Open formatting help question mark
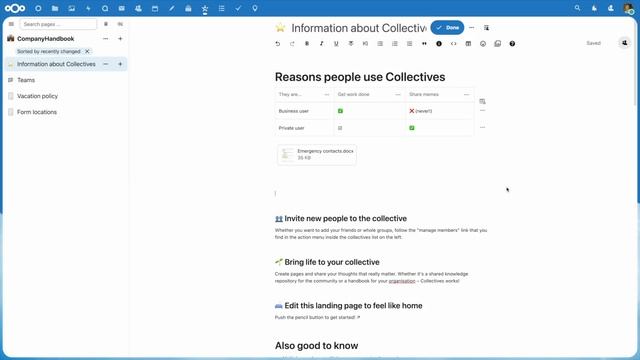 pos(512,44)
